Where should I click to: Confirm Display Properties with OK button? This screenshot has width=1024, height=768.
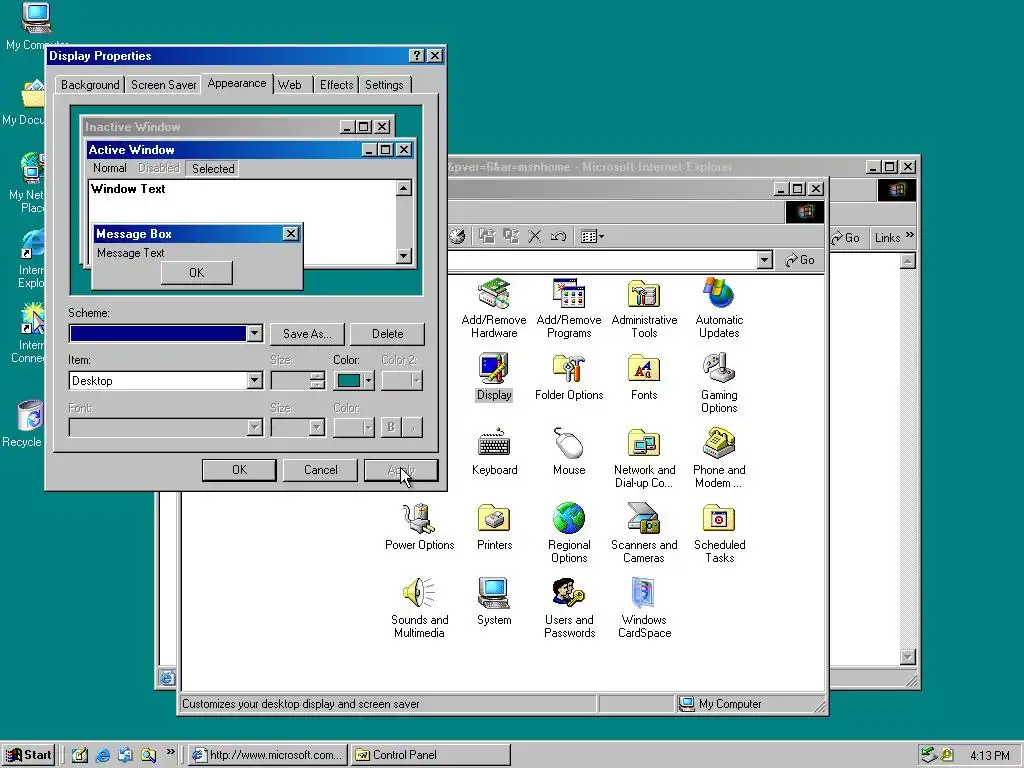click(x=239, y=470)
